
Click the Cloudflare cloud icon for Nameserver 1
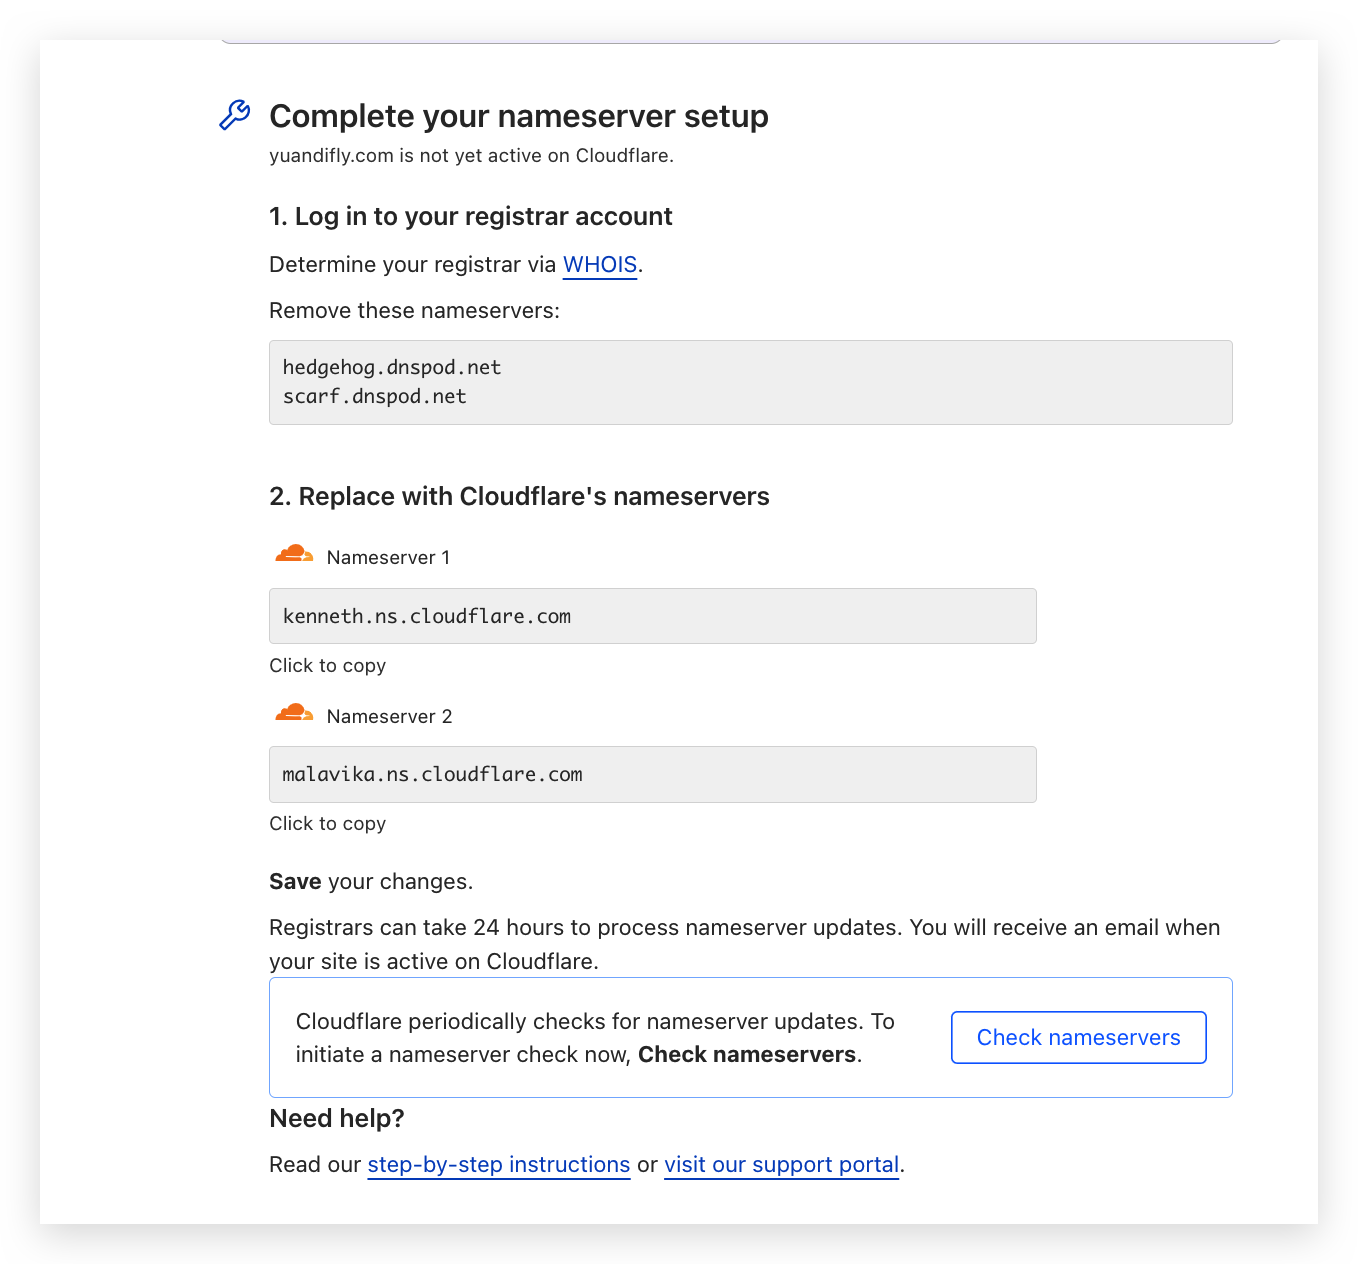[294, 554]
